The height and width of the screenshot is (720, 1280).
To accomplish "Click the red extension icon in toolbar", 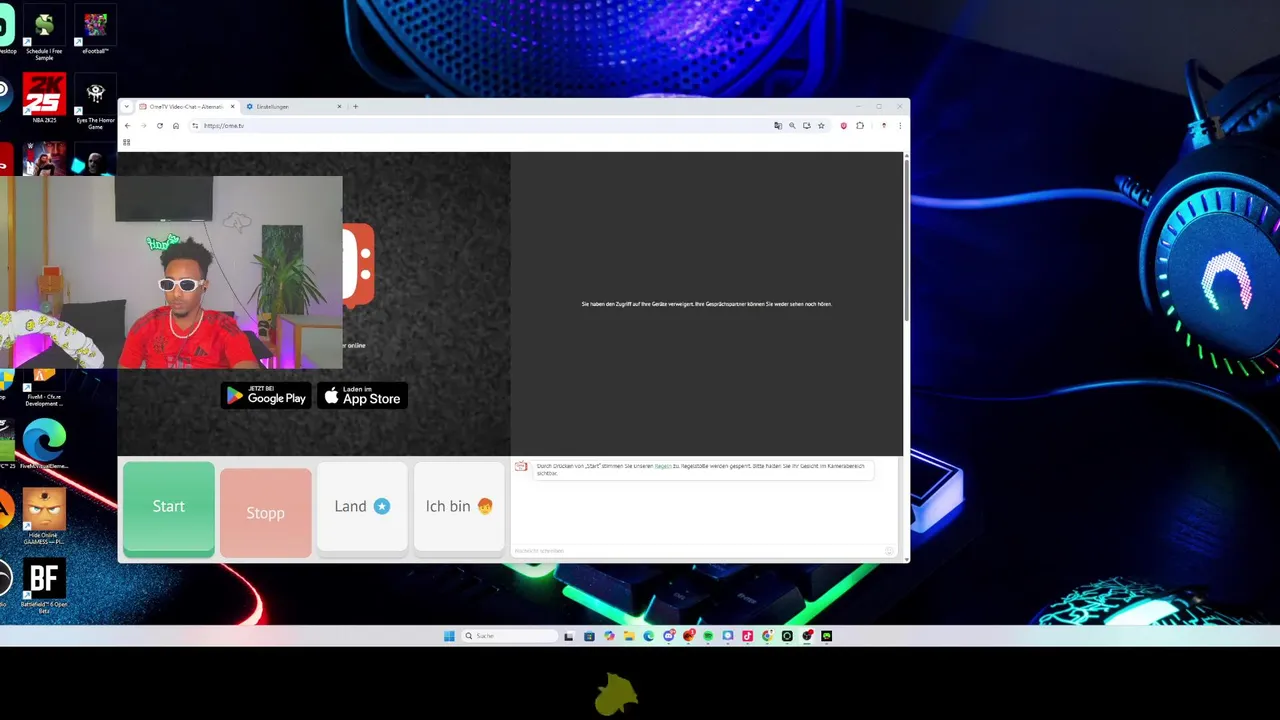I will [844, 126].
